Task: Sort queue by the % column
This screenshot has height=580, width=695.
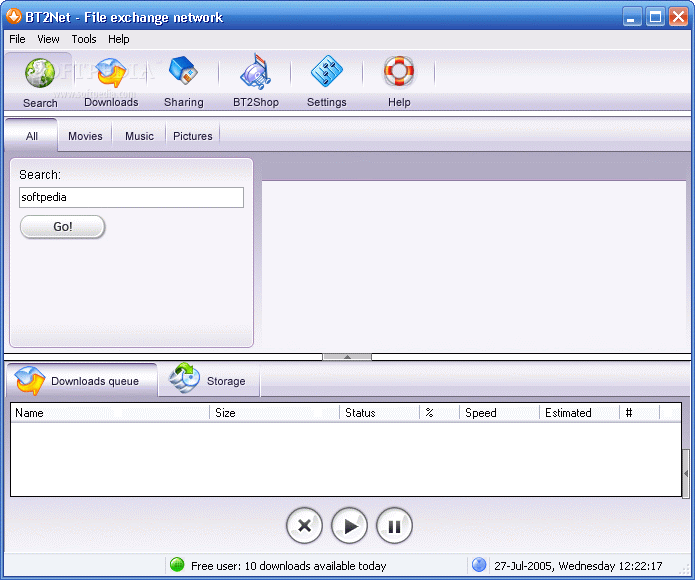Action: [439, 413]
